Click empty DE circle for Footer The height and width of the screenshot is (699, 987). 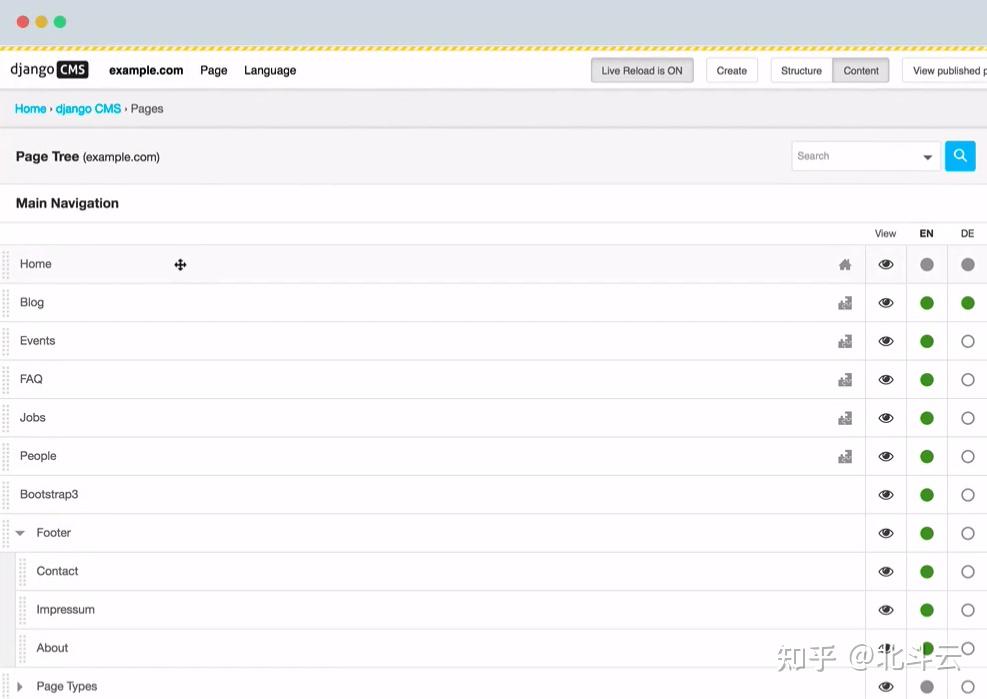coord(967,533)
